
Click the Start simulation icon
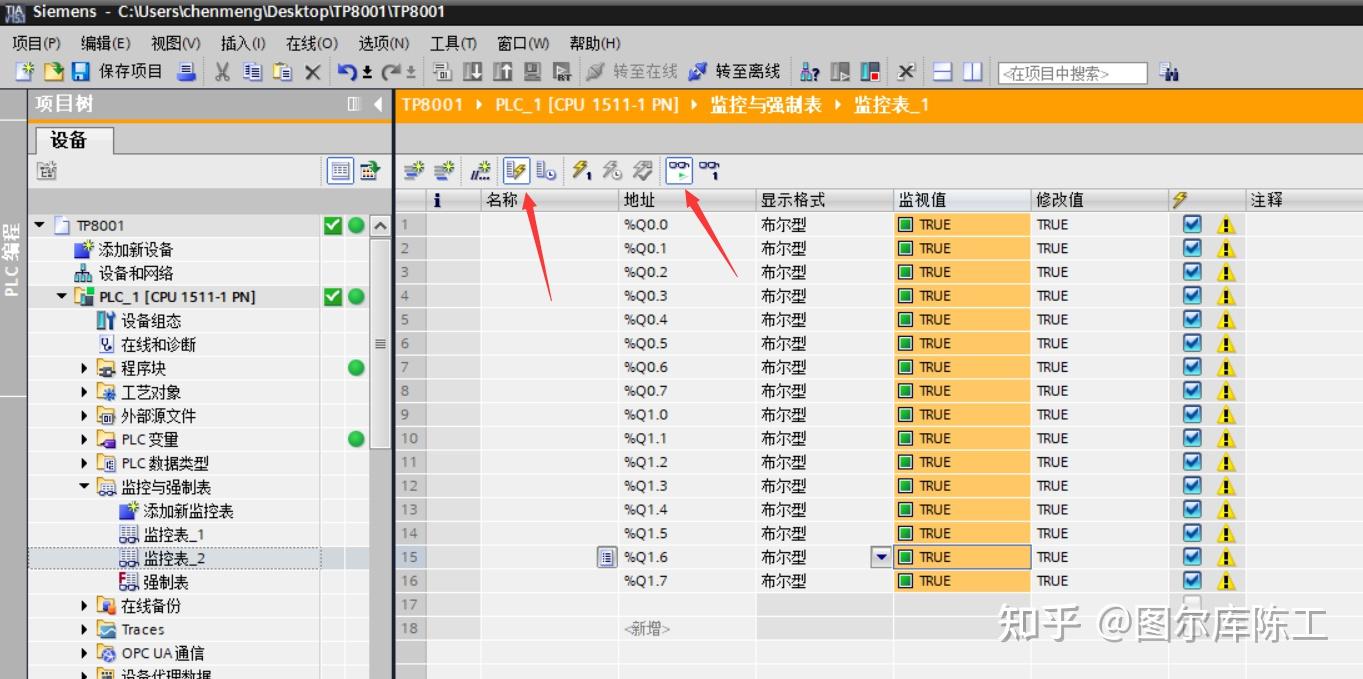[533, 72]
